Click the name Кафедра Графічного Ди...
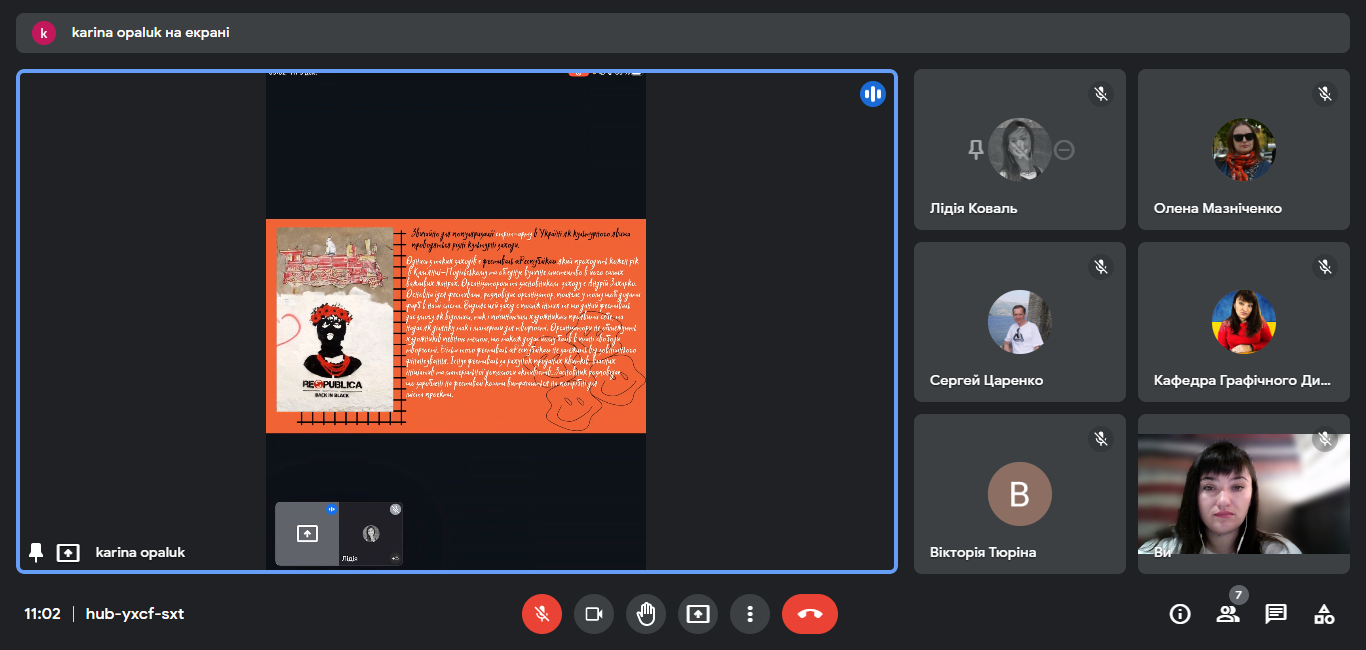Screen dimensions: 1366x650 click(x=1244, y=380)
